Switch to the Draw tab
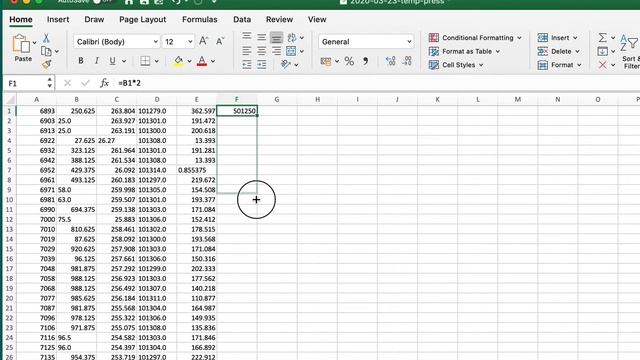 (x=94, y=20)
